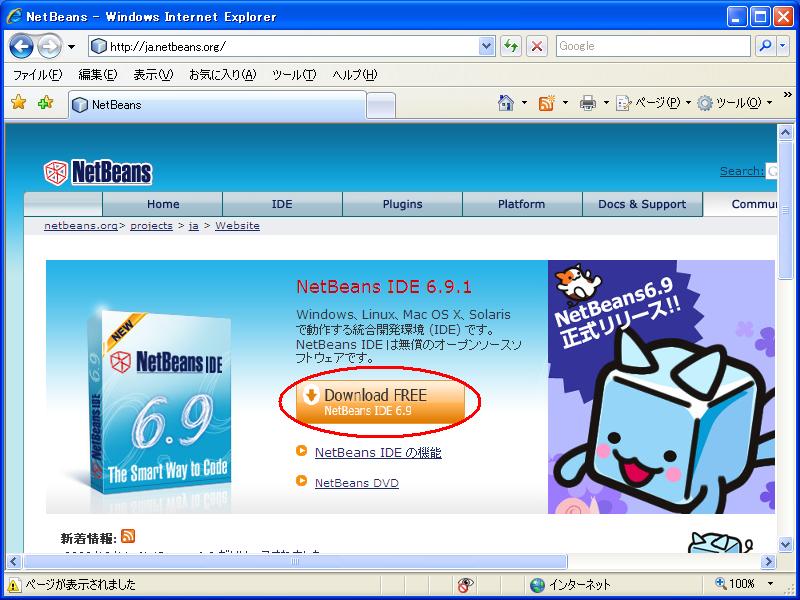Click the Add to Favorites icon

tap(45, 103)
